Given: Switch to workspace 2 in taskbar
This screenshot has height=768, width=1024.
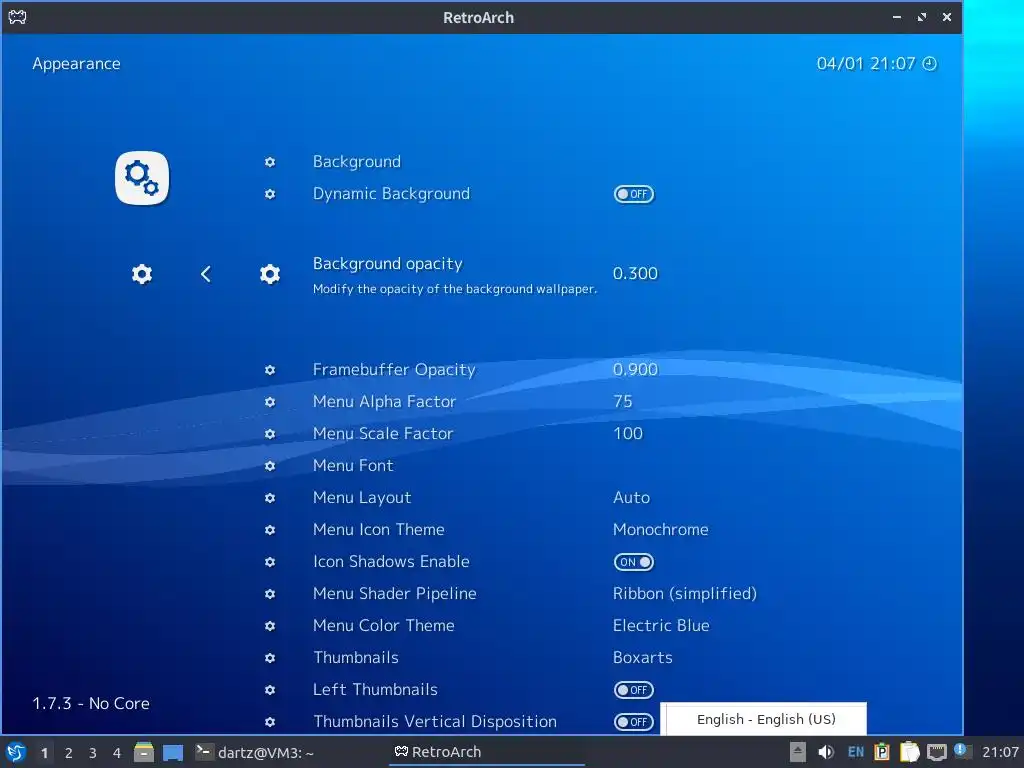Looking at the screenshot, I should click(69, 753).
